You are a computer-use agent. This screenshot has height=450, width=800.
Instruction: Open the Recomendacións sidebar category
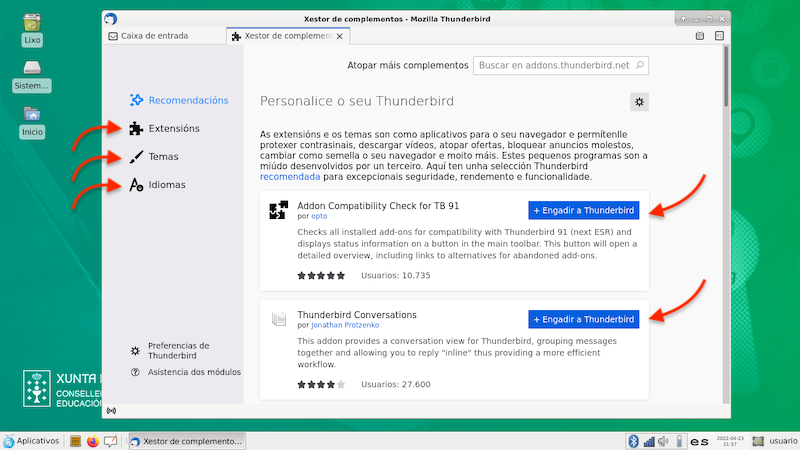[x=188, y=100]
